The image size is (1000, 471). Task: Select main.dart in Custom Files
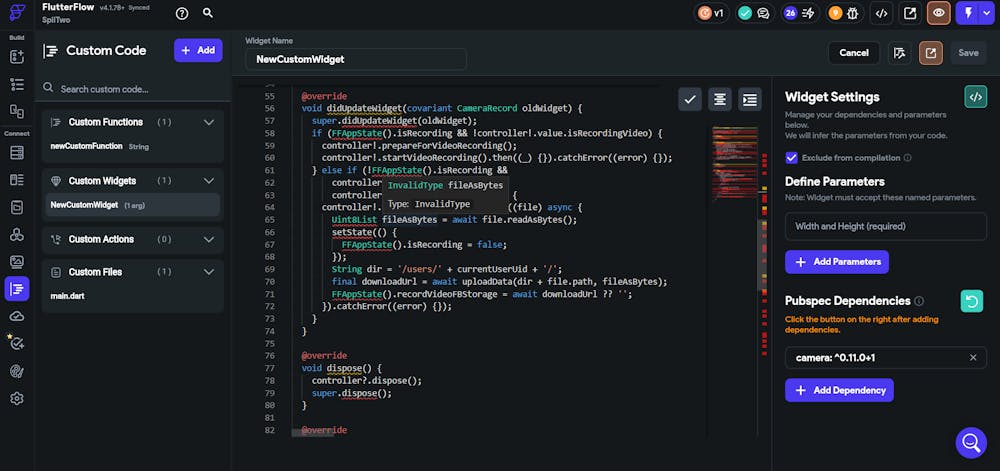(68, 295)
